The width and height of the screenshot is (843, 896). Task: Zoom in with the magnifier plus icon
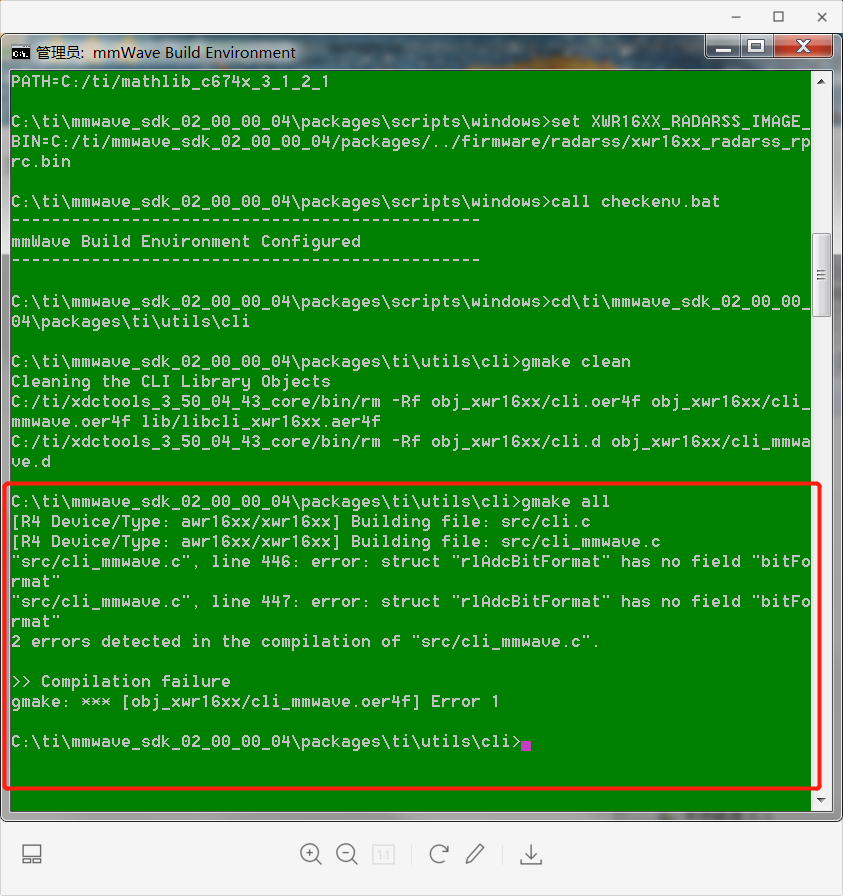(310, 854)
